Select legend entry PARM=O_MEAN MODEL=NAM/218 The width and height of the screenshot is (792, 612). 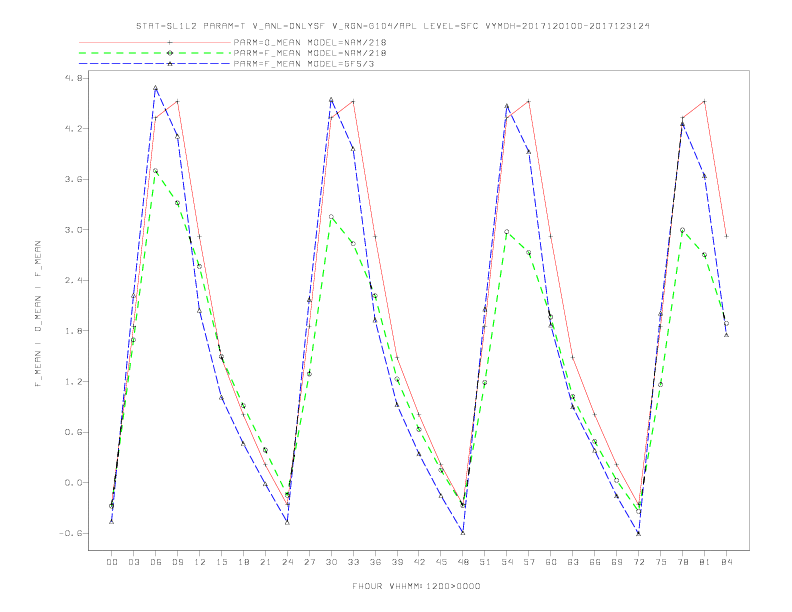point(310,42)
